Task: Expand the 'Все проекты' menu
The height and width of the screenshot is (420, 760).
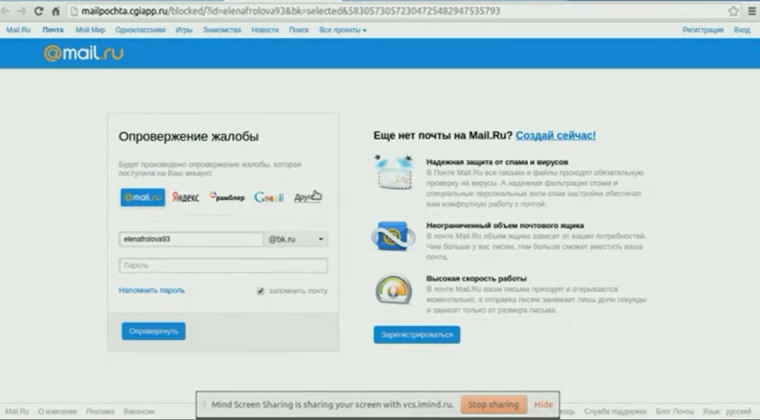Action: click(342, 30)
